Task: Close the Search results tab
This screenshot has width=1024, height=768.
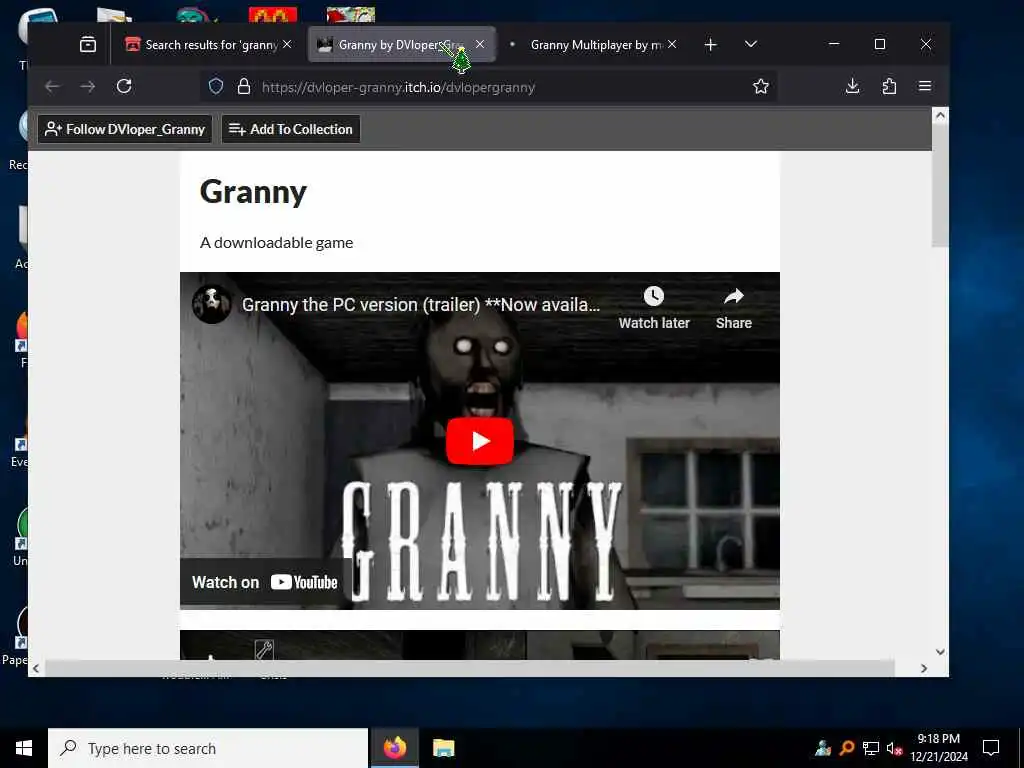Action: pos(287,44)
